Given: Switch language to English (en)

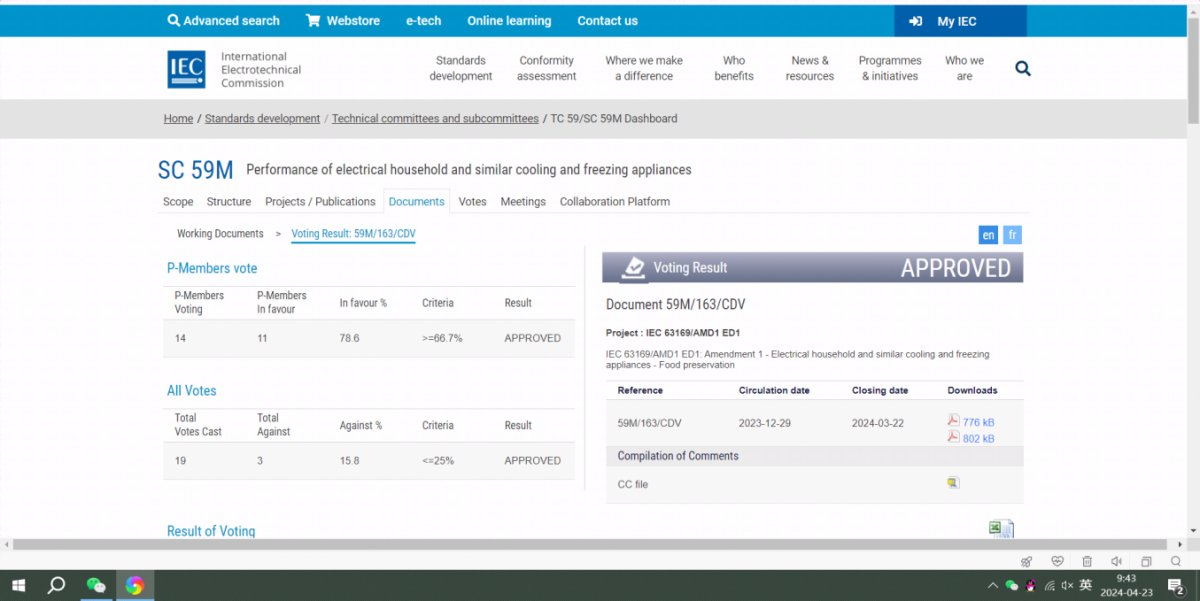Looking at the screenshot, I should click(x=988, y=235).
